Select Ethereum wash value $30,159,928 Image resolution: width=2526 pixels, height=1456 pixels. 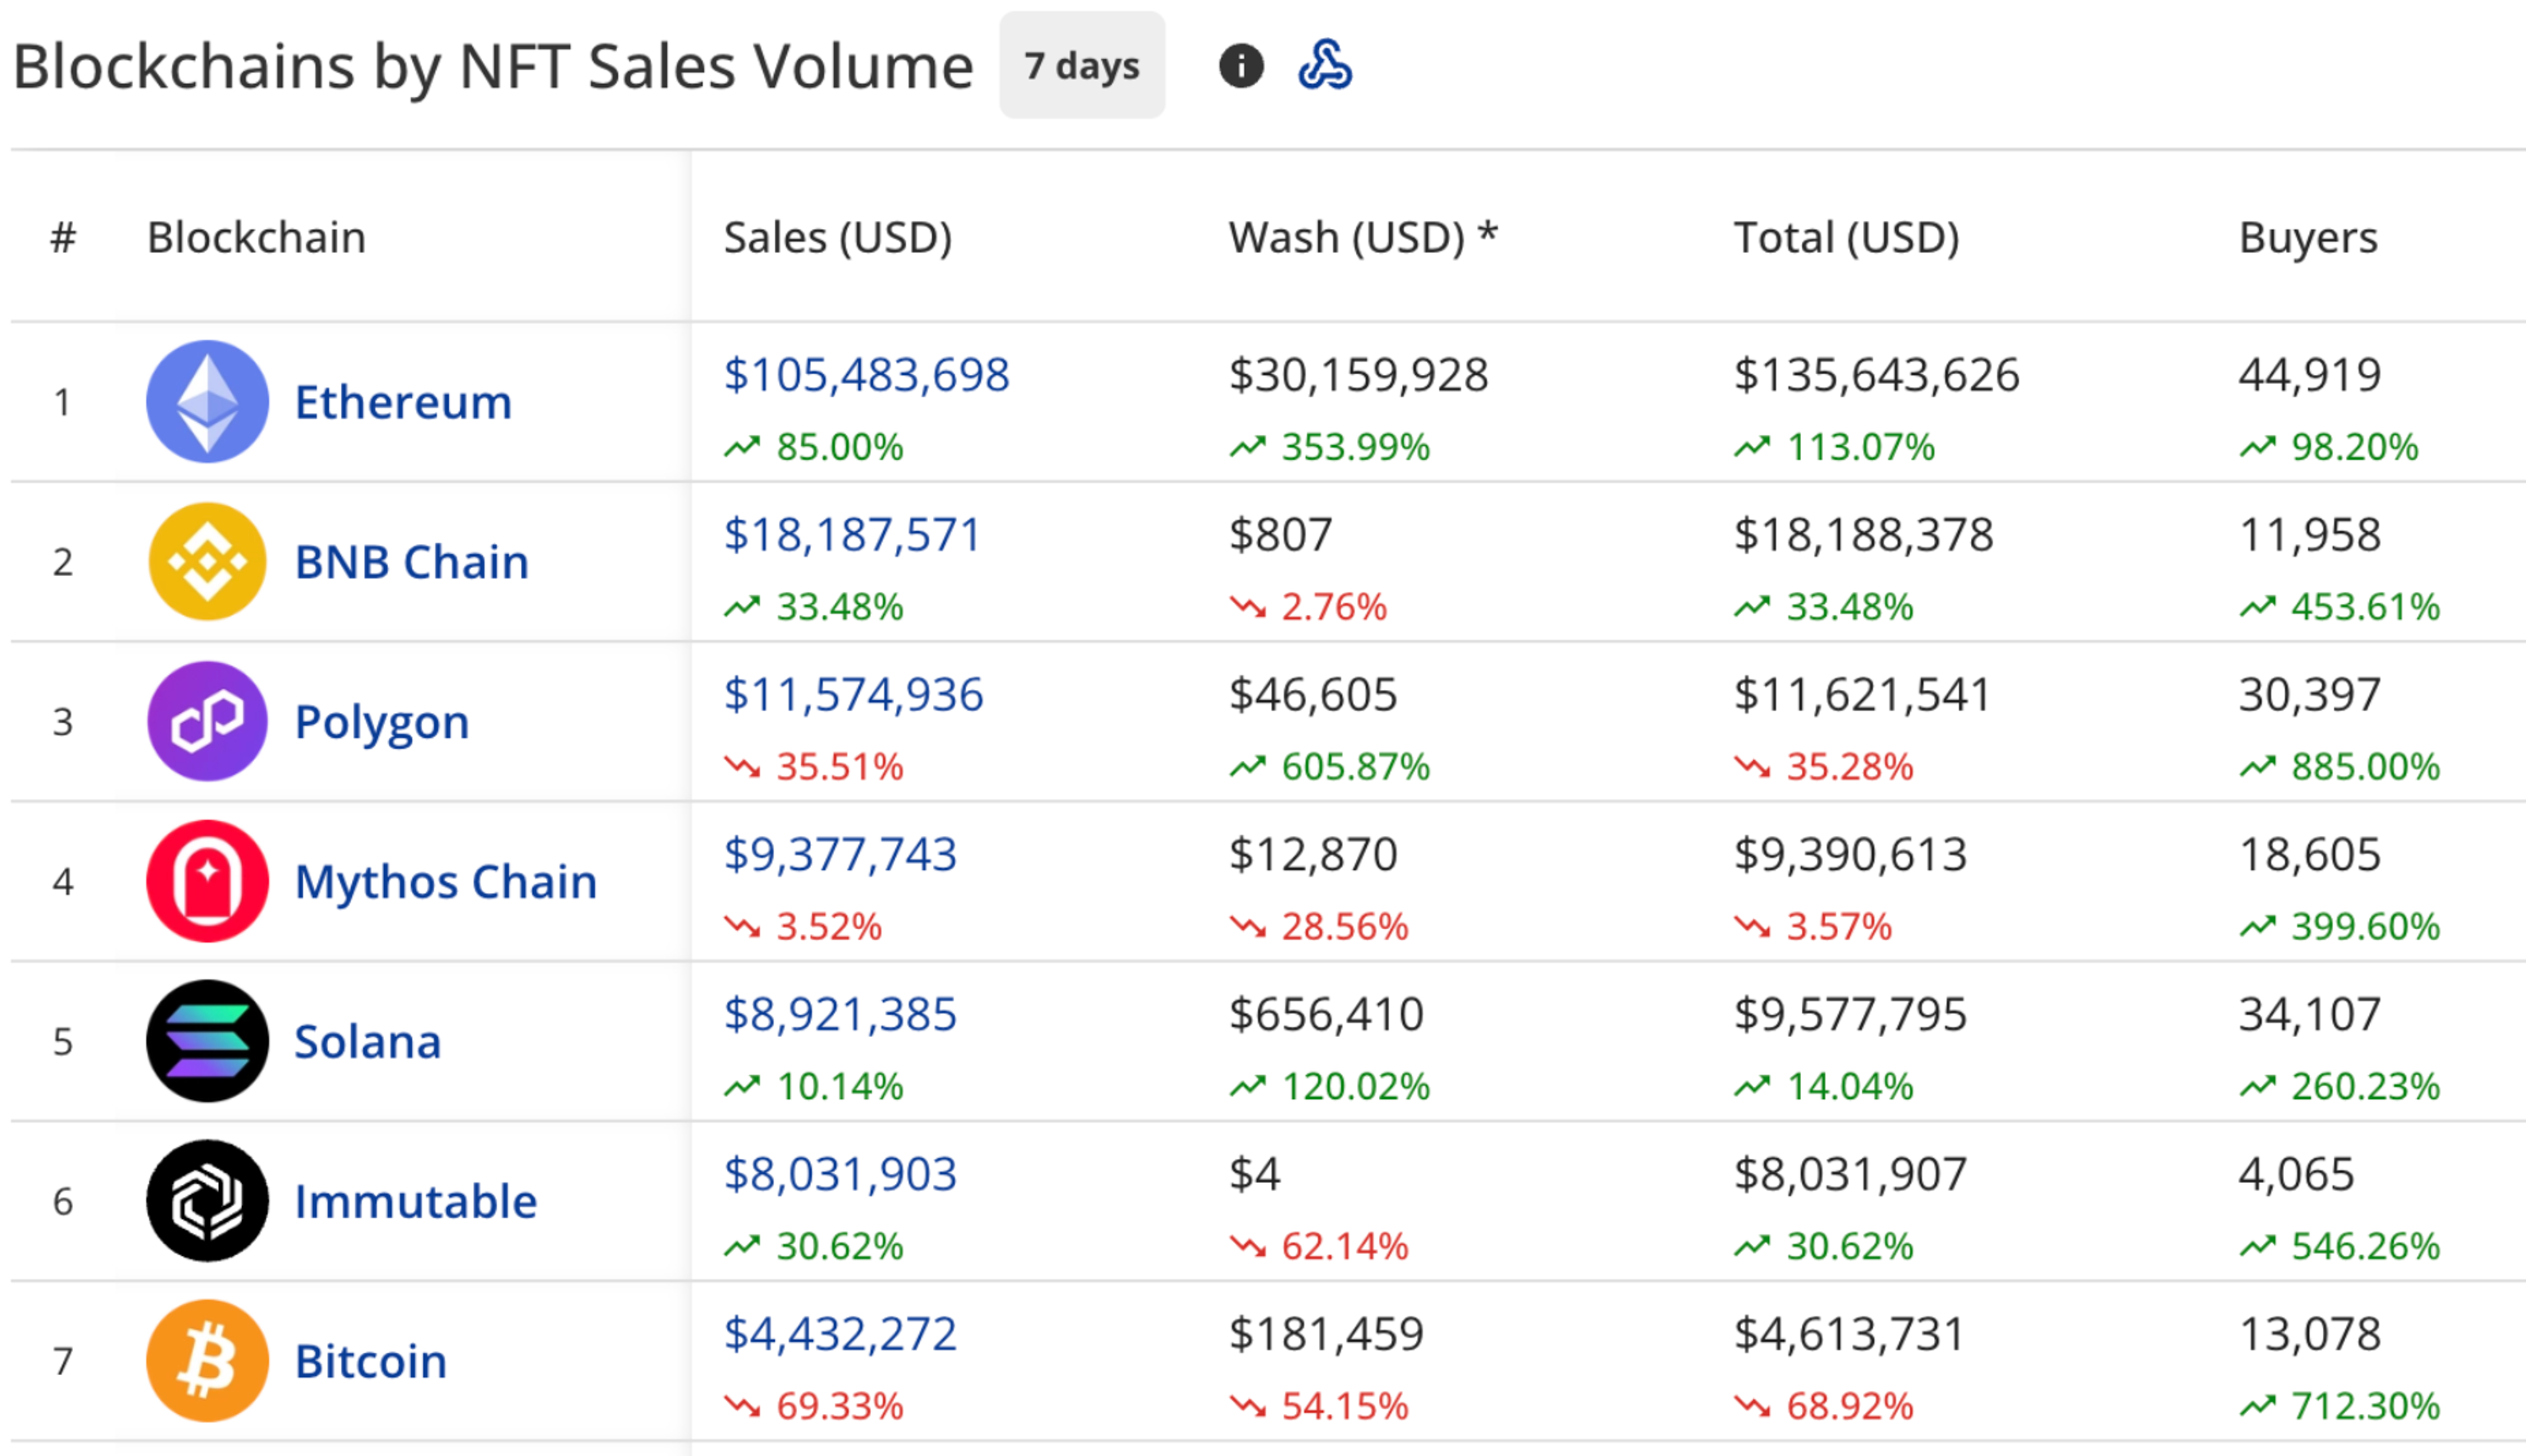[x=1358, y=375]
